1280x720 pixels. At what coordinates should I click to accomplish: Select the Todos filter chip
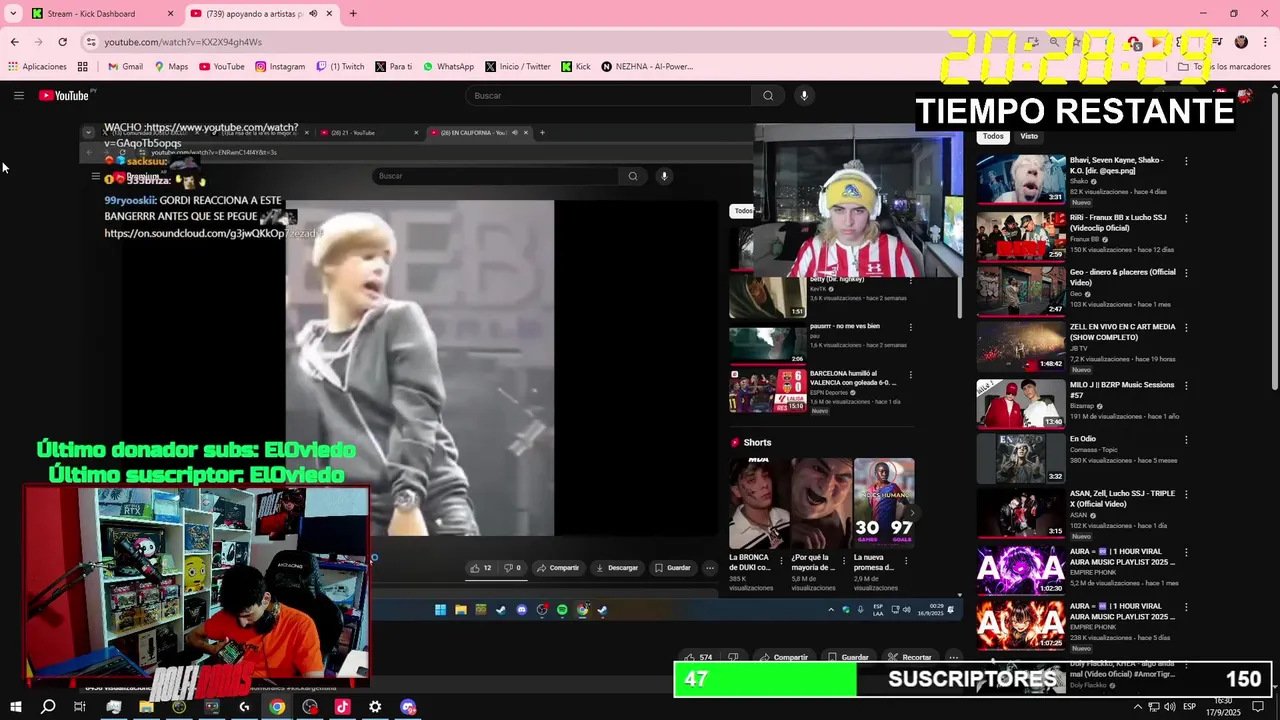pyautogui.click(x=993, y=136)
